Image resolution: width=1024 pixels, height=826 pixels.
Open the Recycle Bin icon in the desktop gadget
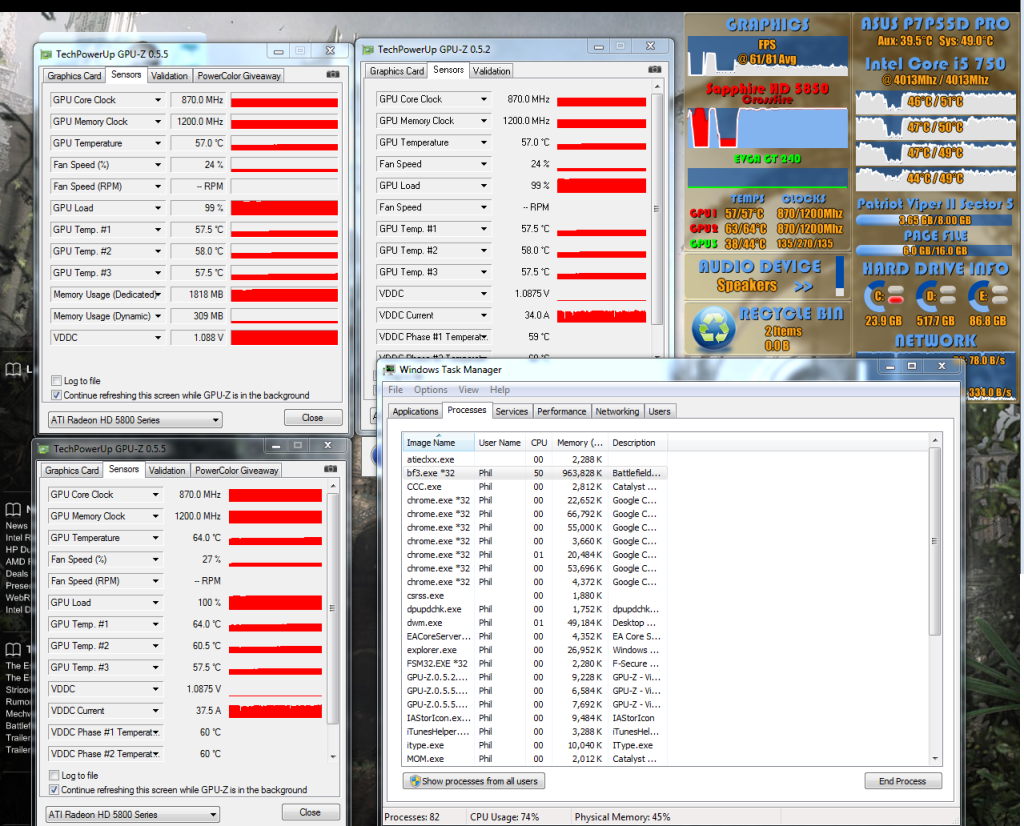tap(713, 328)
